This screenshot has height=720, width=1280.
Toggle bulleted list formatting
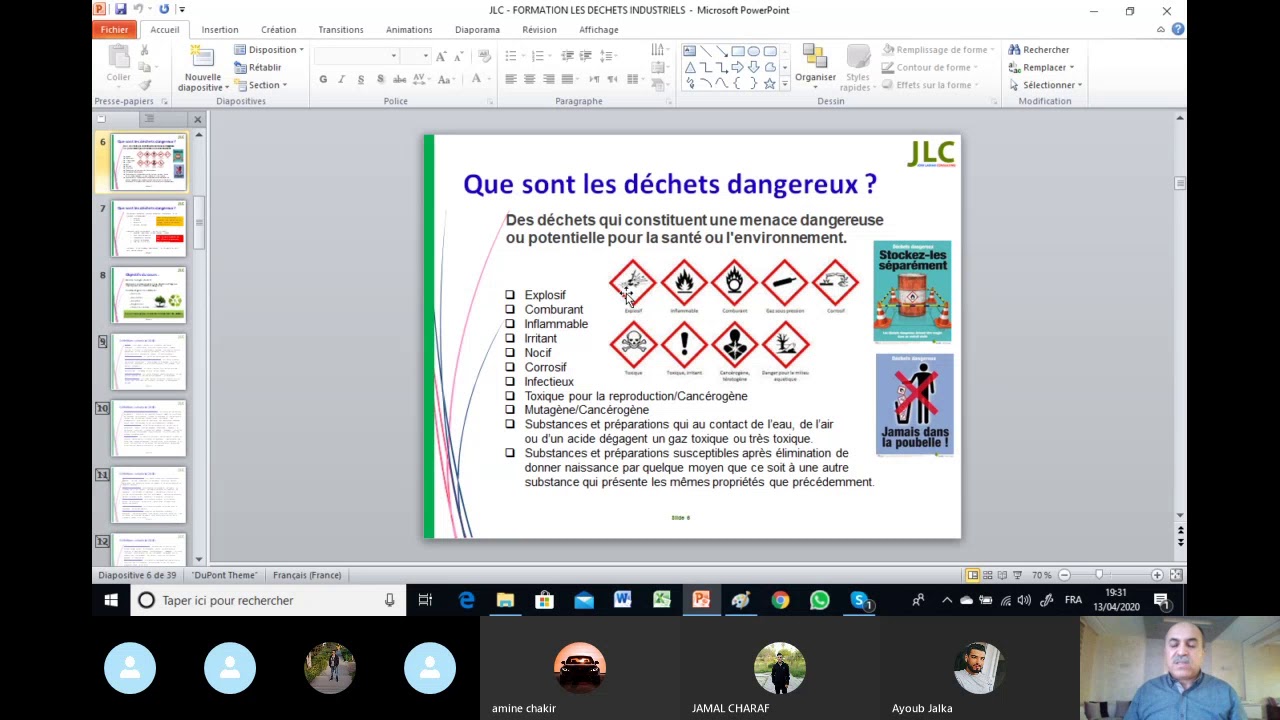pos(512,56)
